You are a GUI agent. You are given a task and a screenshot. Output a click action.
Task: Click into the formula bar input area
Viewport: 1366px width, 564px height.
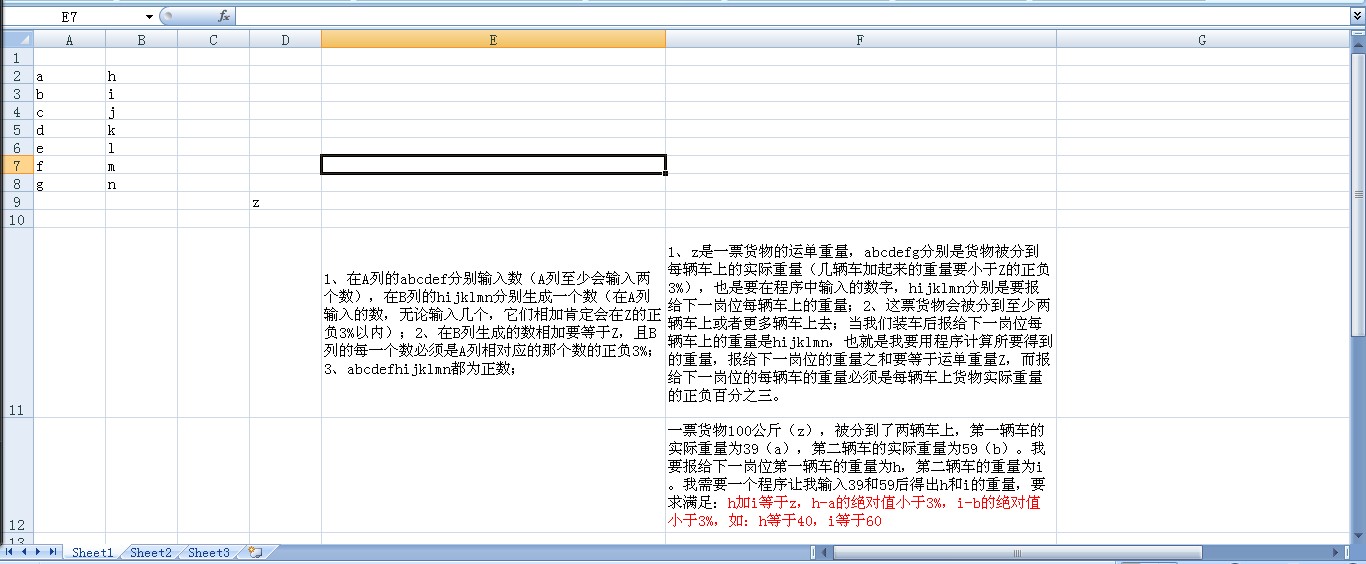tap(792, 16)
